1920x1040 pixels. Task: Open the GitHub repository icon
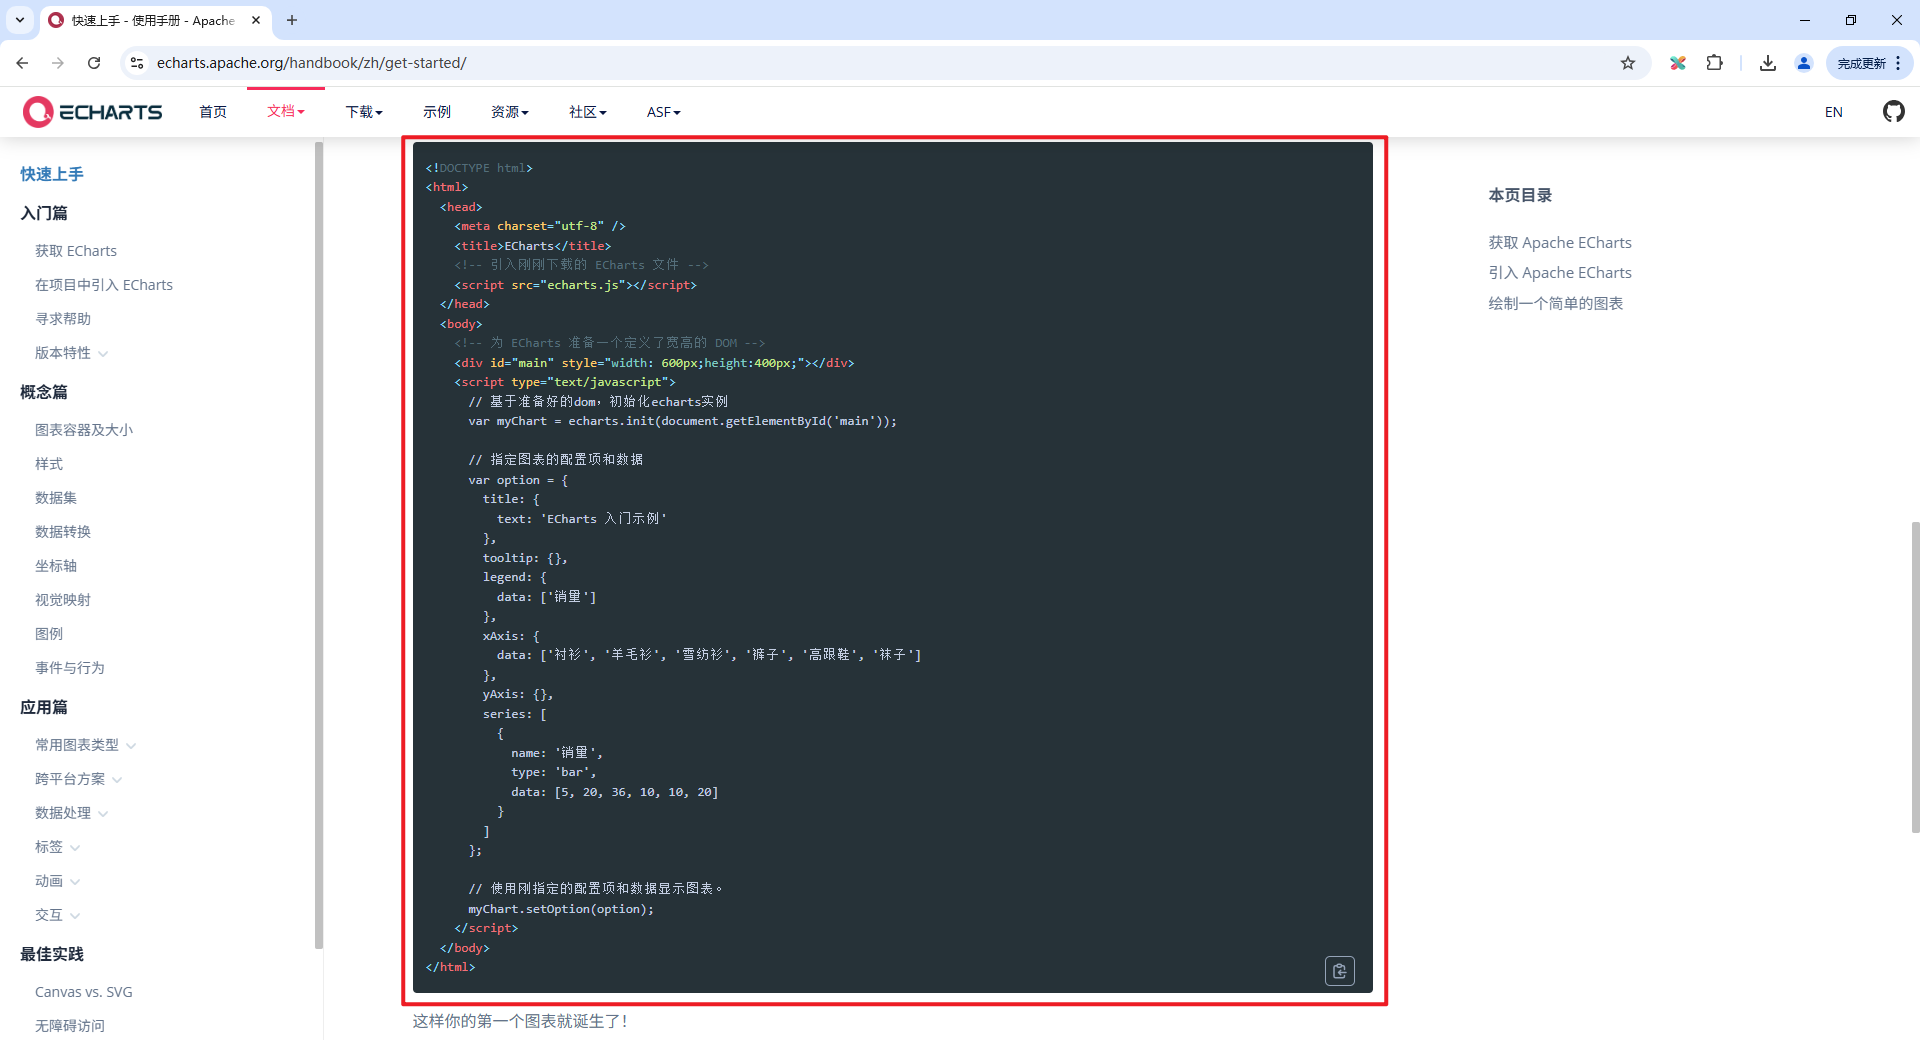[x=1893, y=112]
